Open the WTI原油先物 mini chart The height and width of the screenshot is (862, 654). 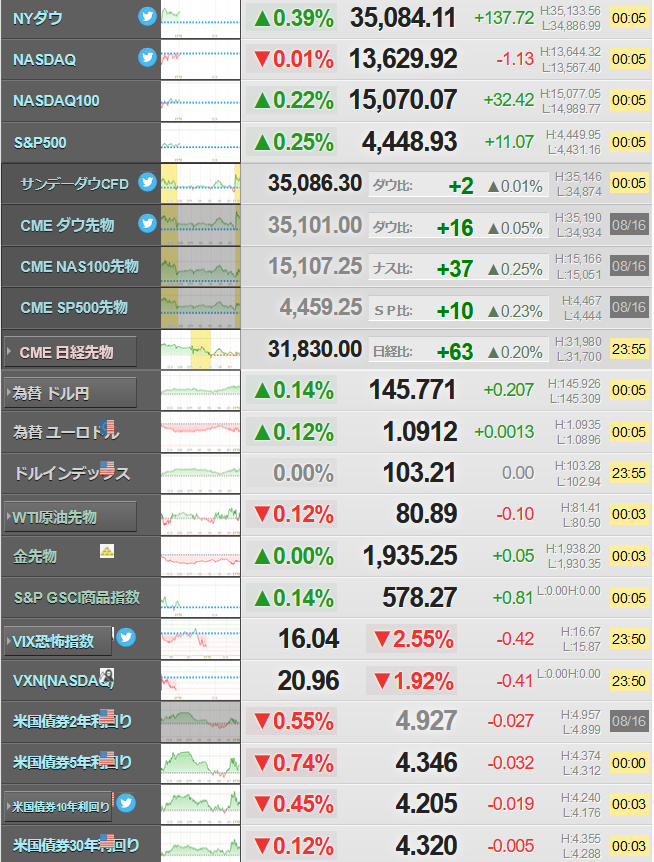click(201, 515)
